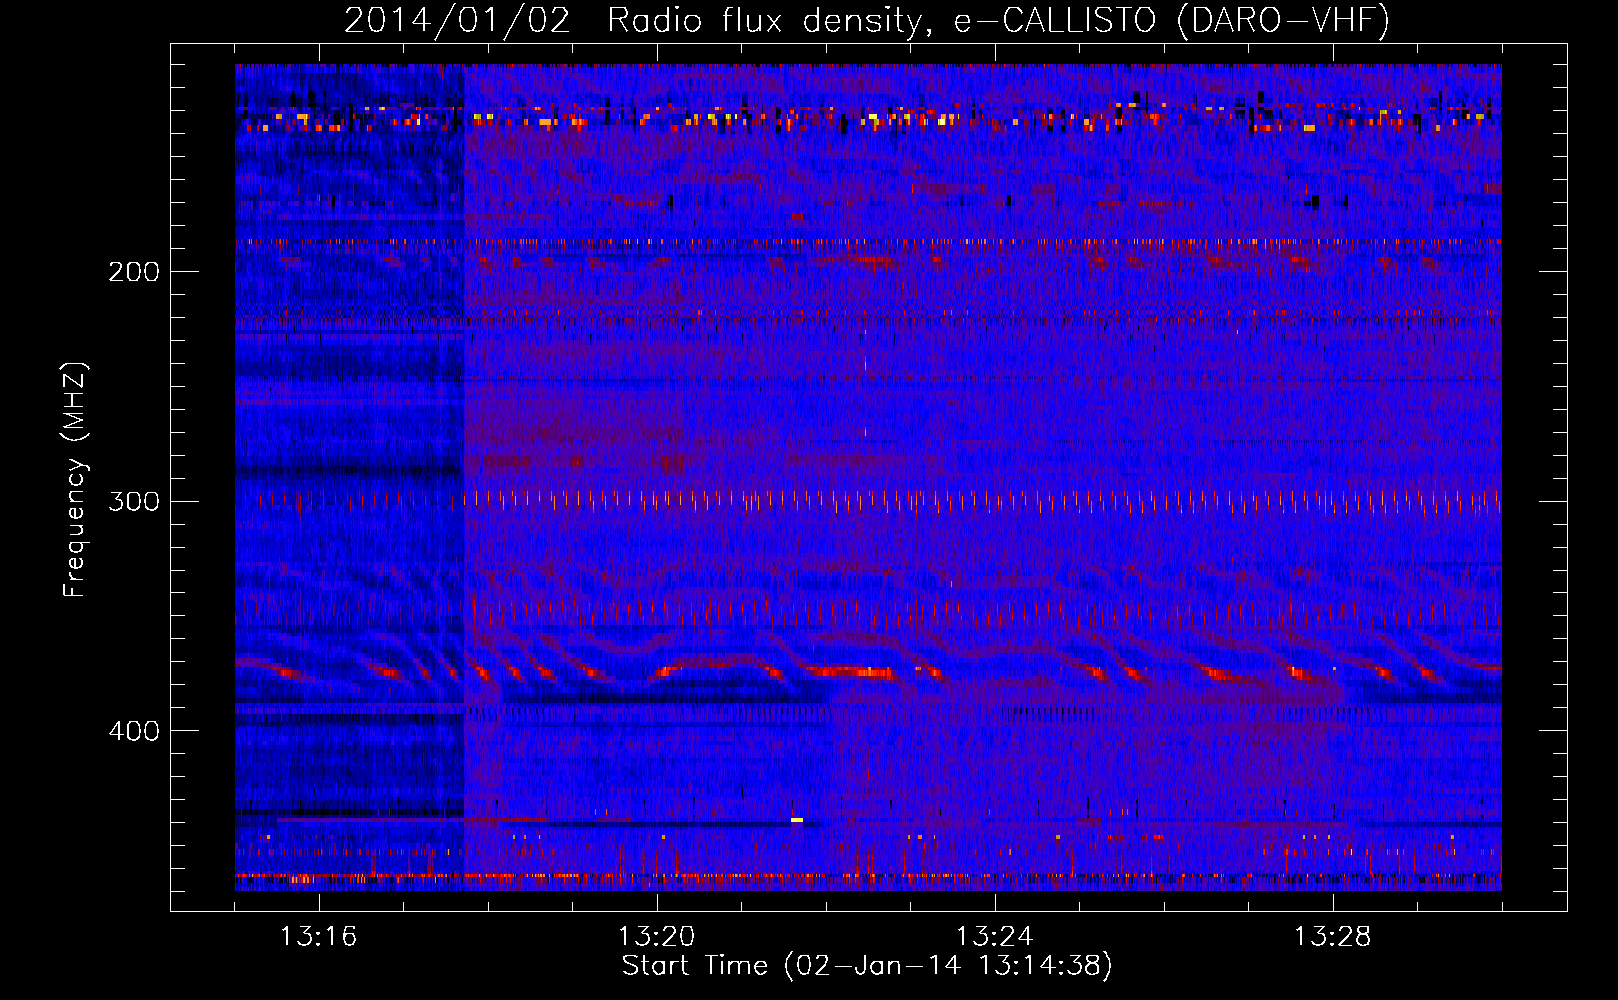Click the 400 frequency tick label

(134, 731)
